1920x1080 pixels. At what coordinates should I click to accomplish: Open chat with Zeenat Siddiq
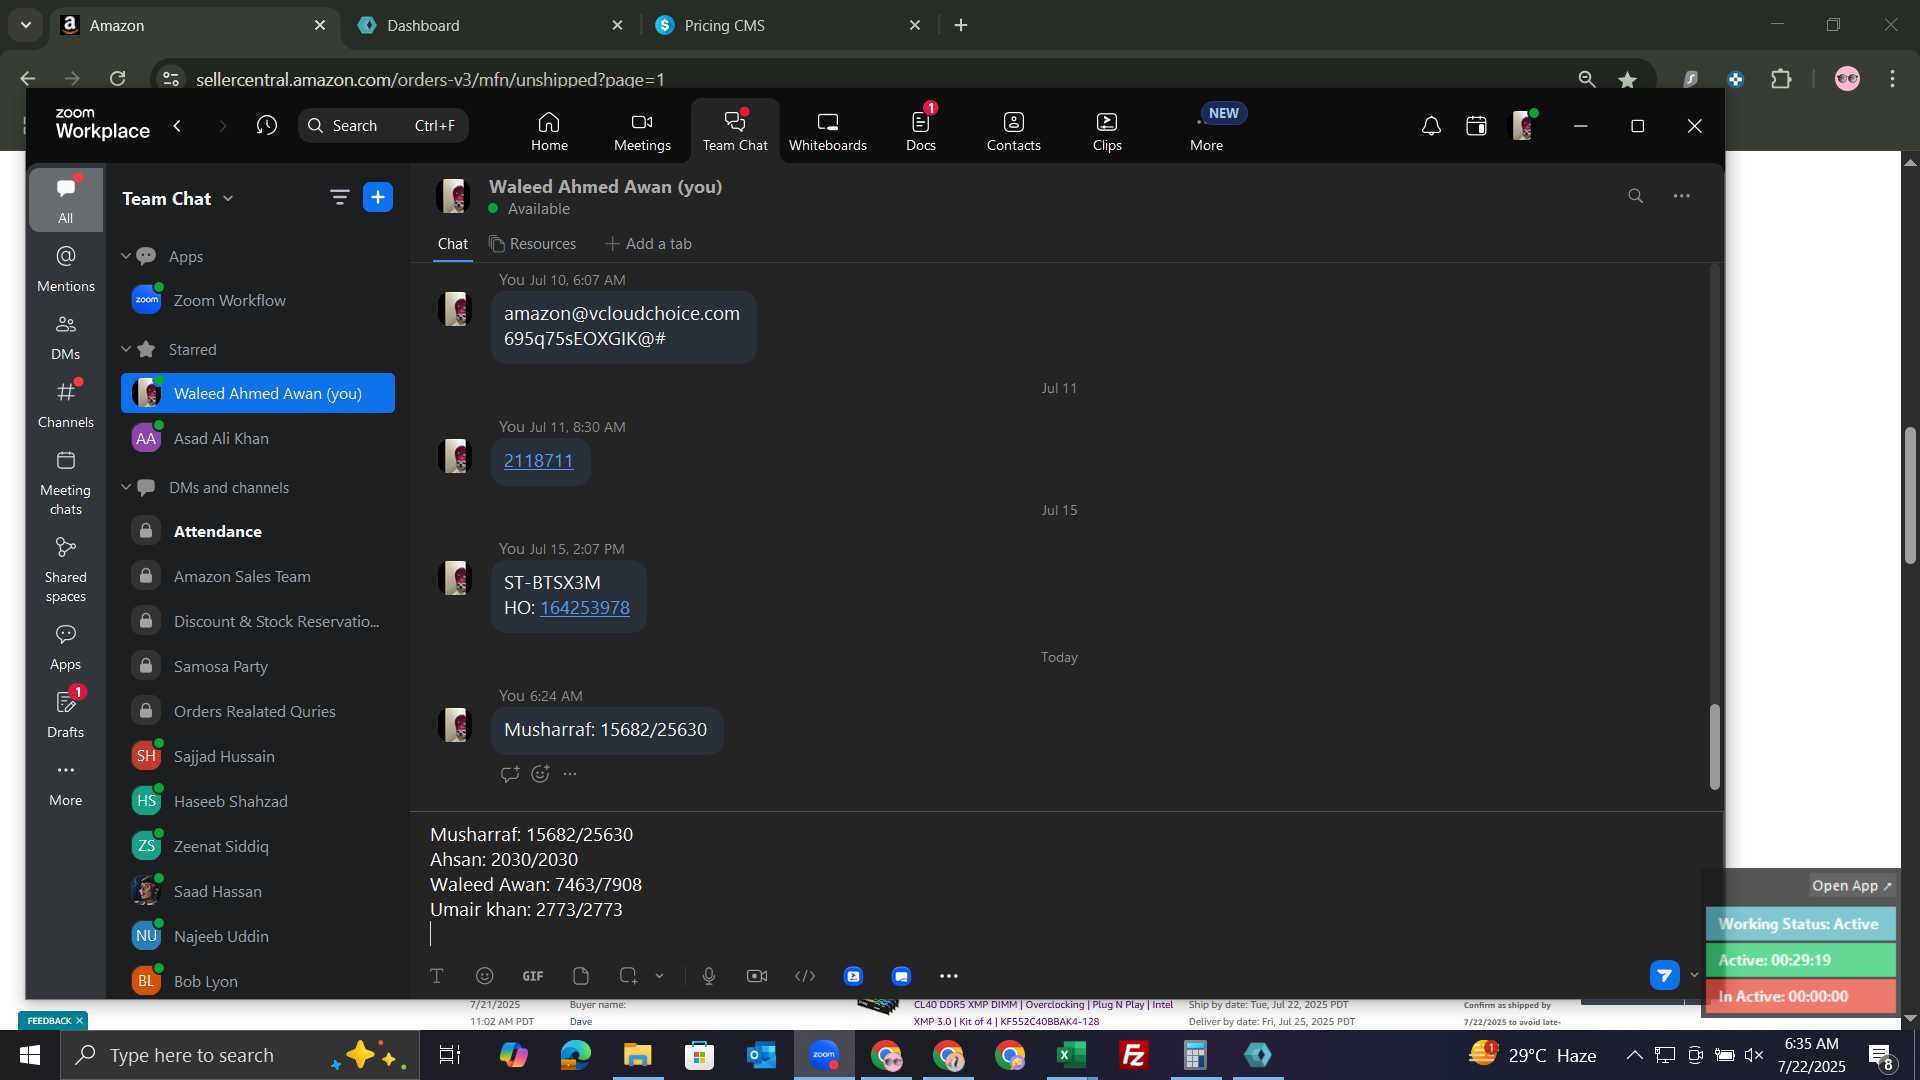[258, 846]
